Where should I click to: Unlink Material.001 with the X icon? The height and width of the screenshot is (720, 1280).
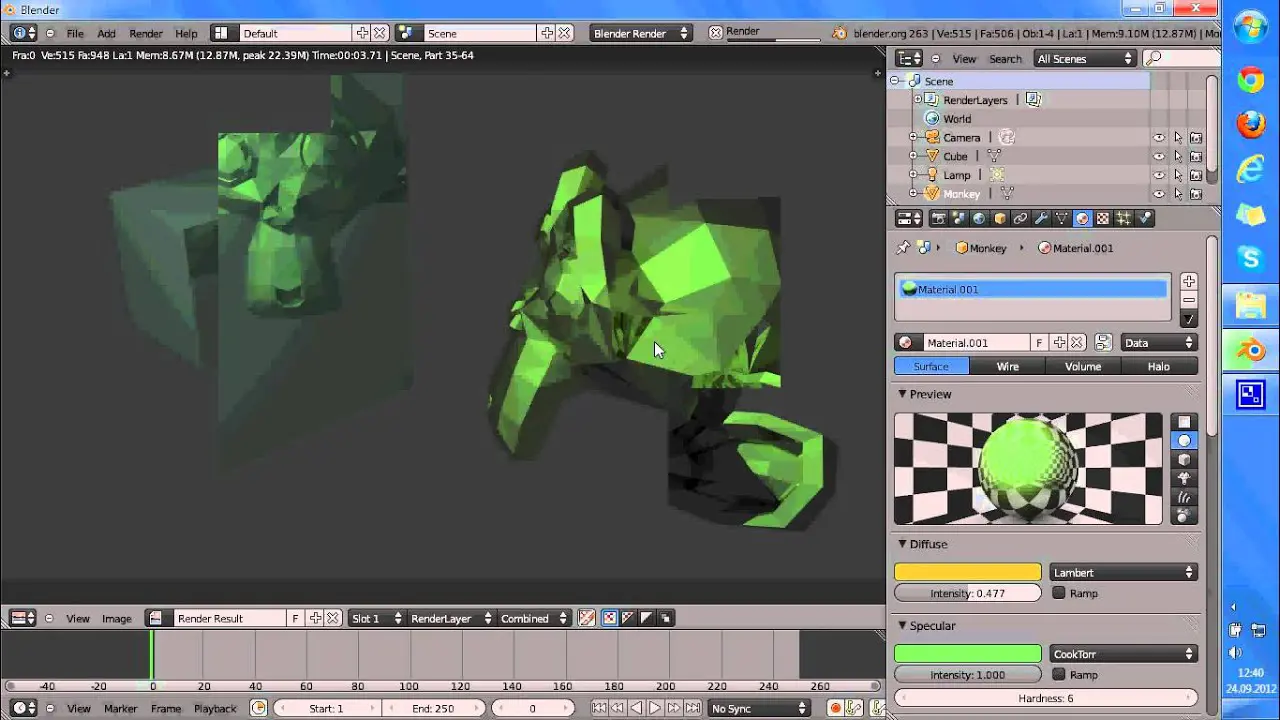pos(1077,343)
